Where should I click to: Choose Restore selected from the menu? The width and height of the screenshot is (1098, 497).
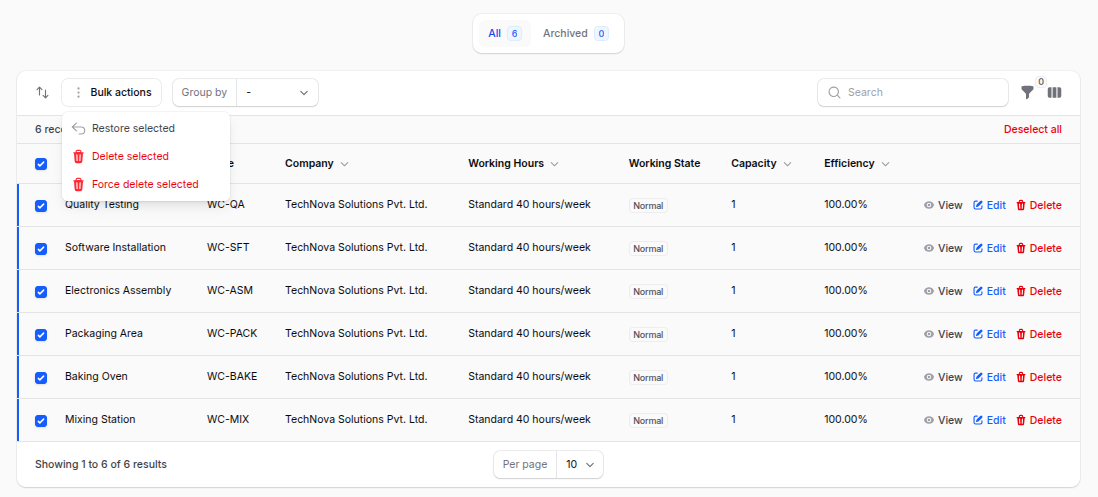tap(146, 129)
